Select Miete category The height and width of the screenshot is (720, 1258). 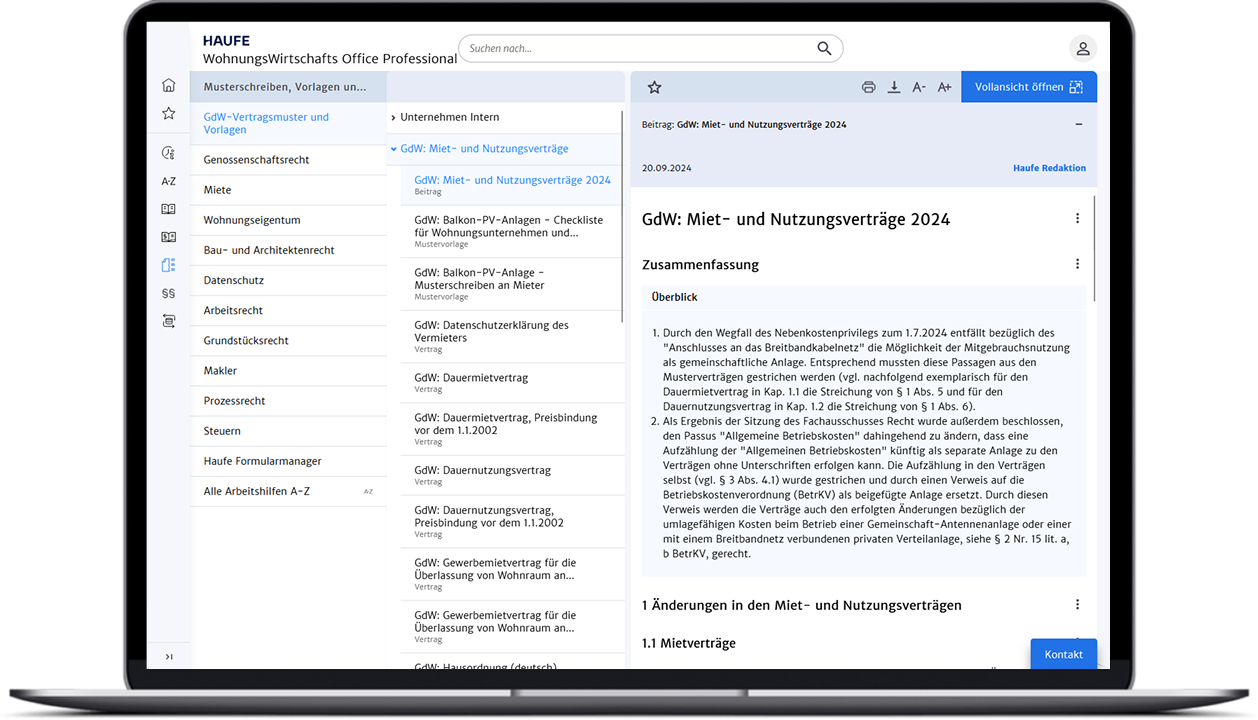[288, 190]
